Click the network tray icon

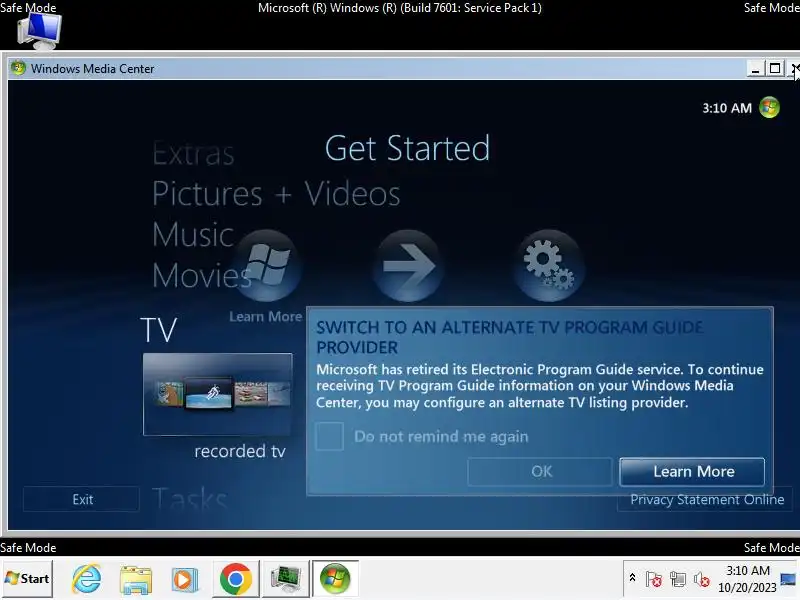[x=678, y=579]
